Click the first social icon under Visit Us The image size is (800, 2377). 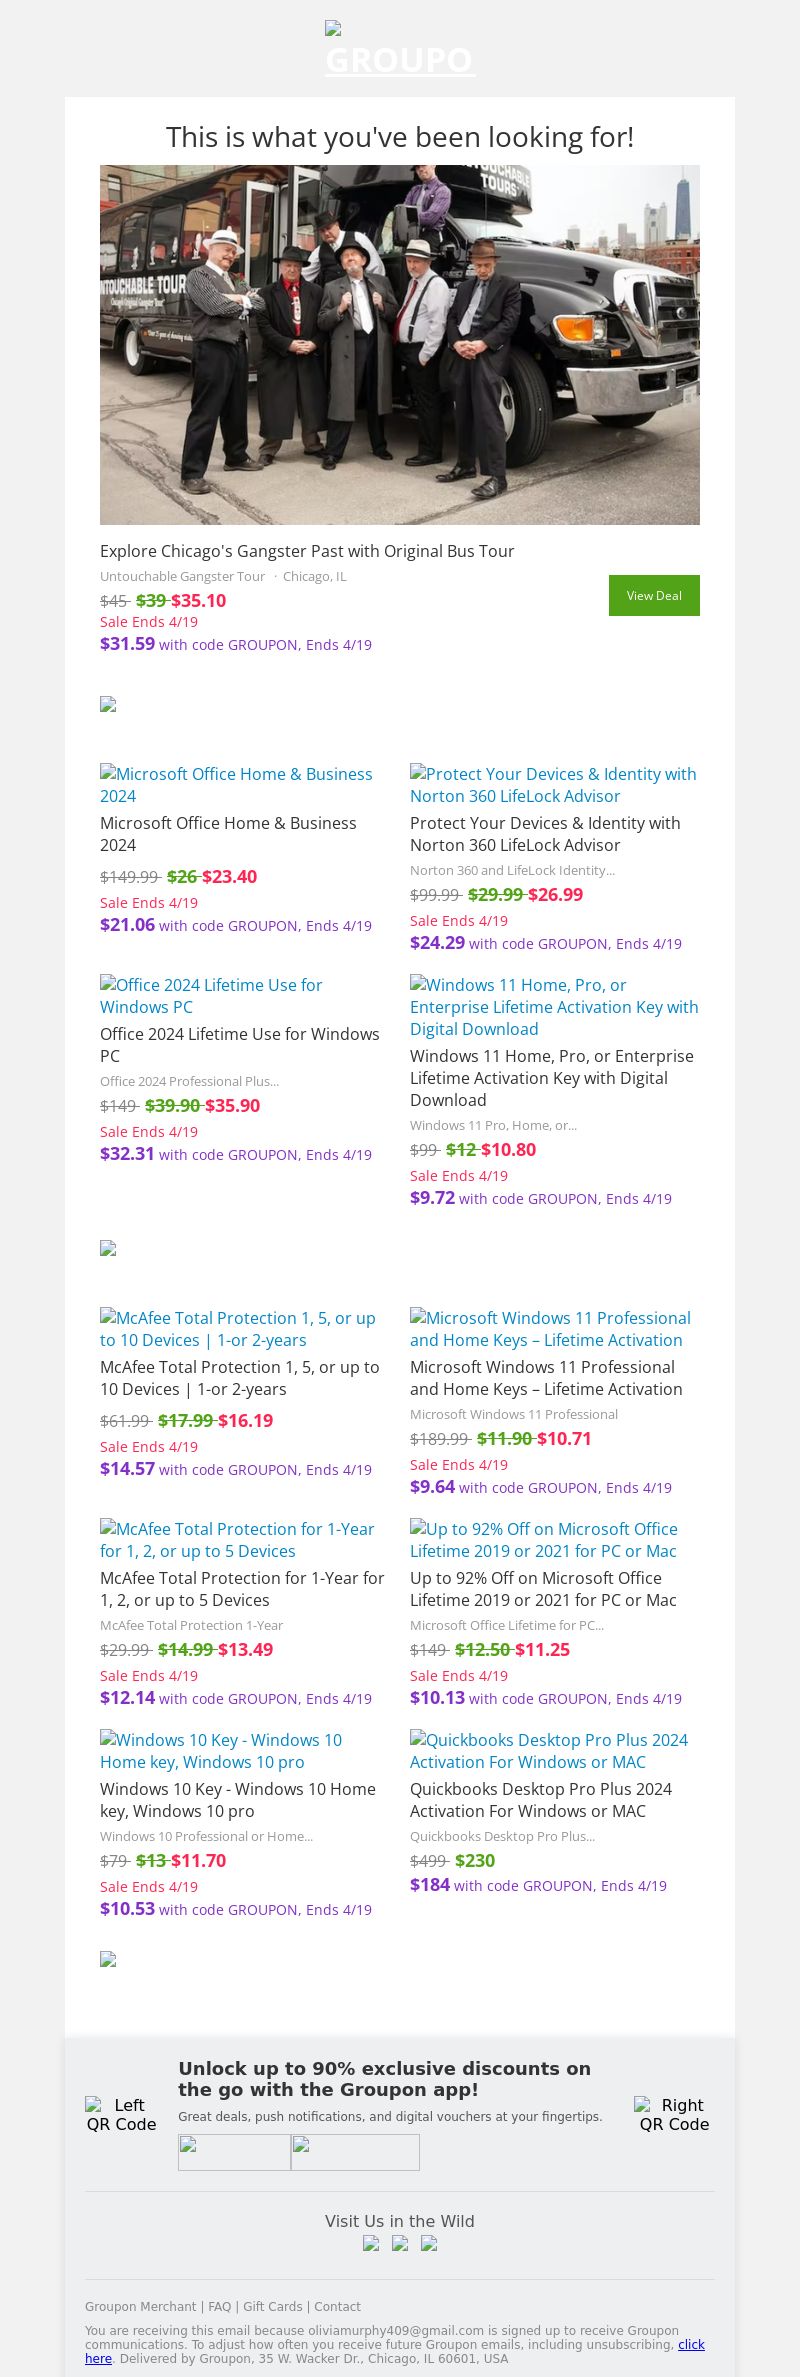point(371,2243)
